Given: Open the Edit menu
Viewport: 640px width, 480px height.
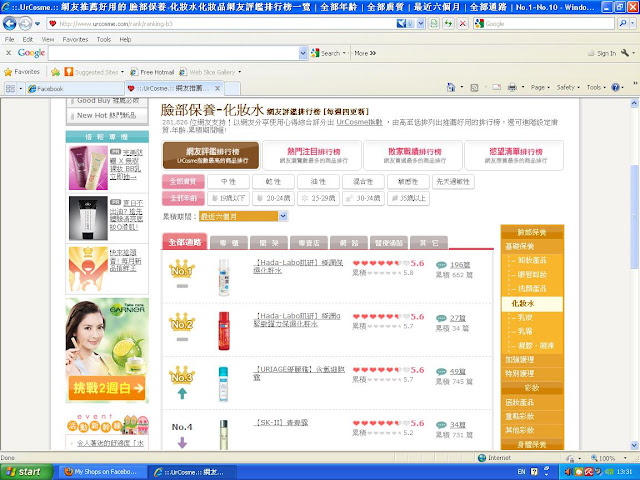Looking at the screenshot, I should pos(28,40).
